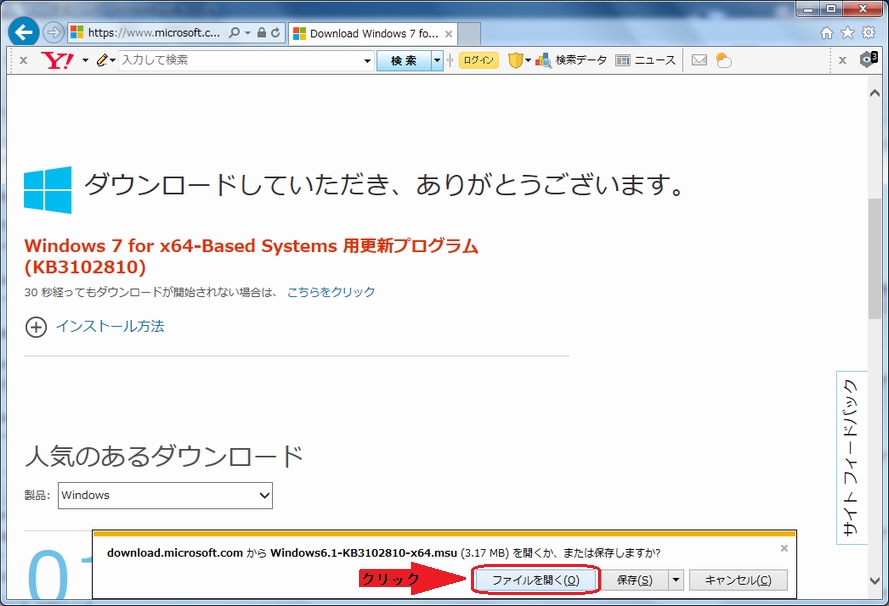Click the refresh page icon
Image resolution: width=889 pixels, height=606 pixels.
tap(276, 33)
